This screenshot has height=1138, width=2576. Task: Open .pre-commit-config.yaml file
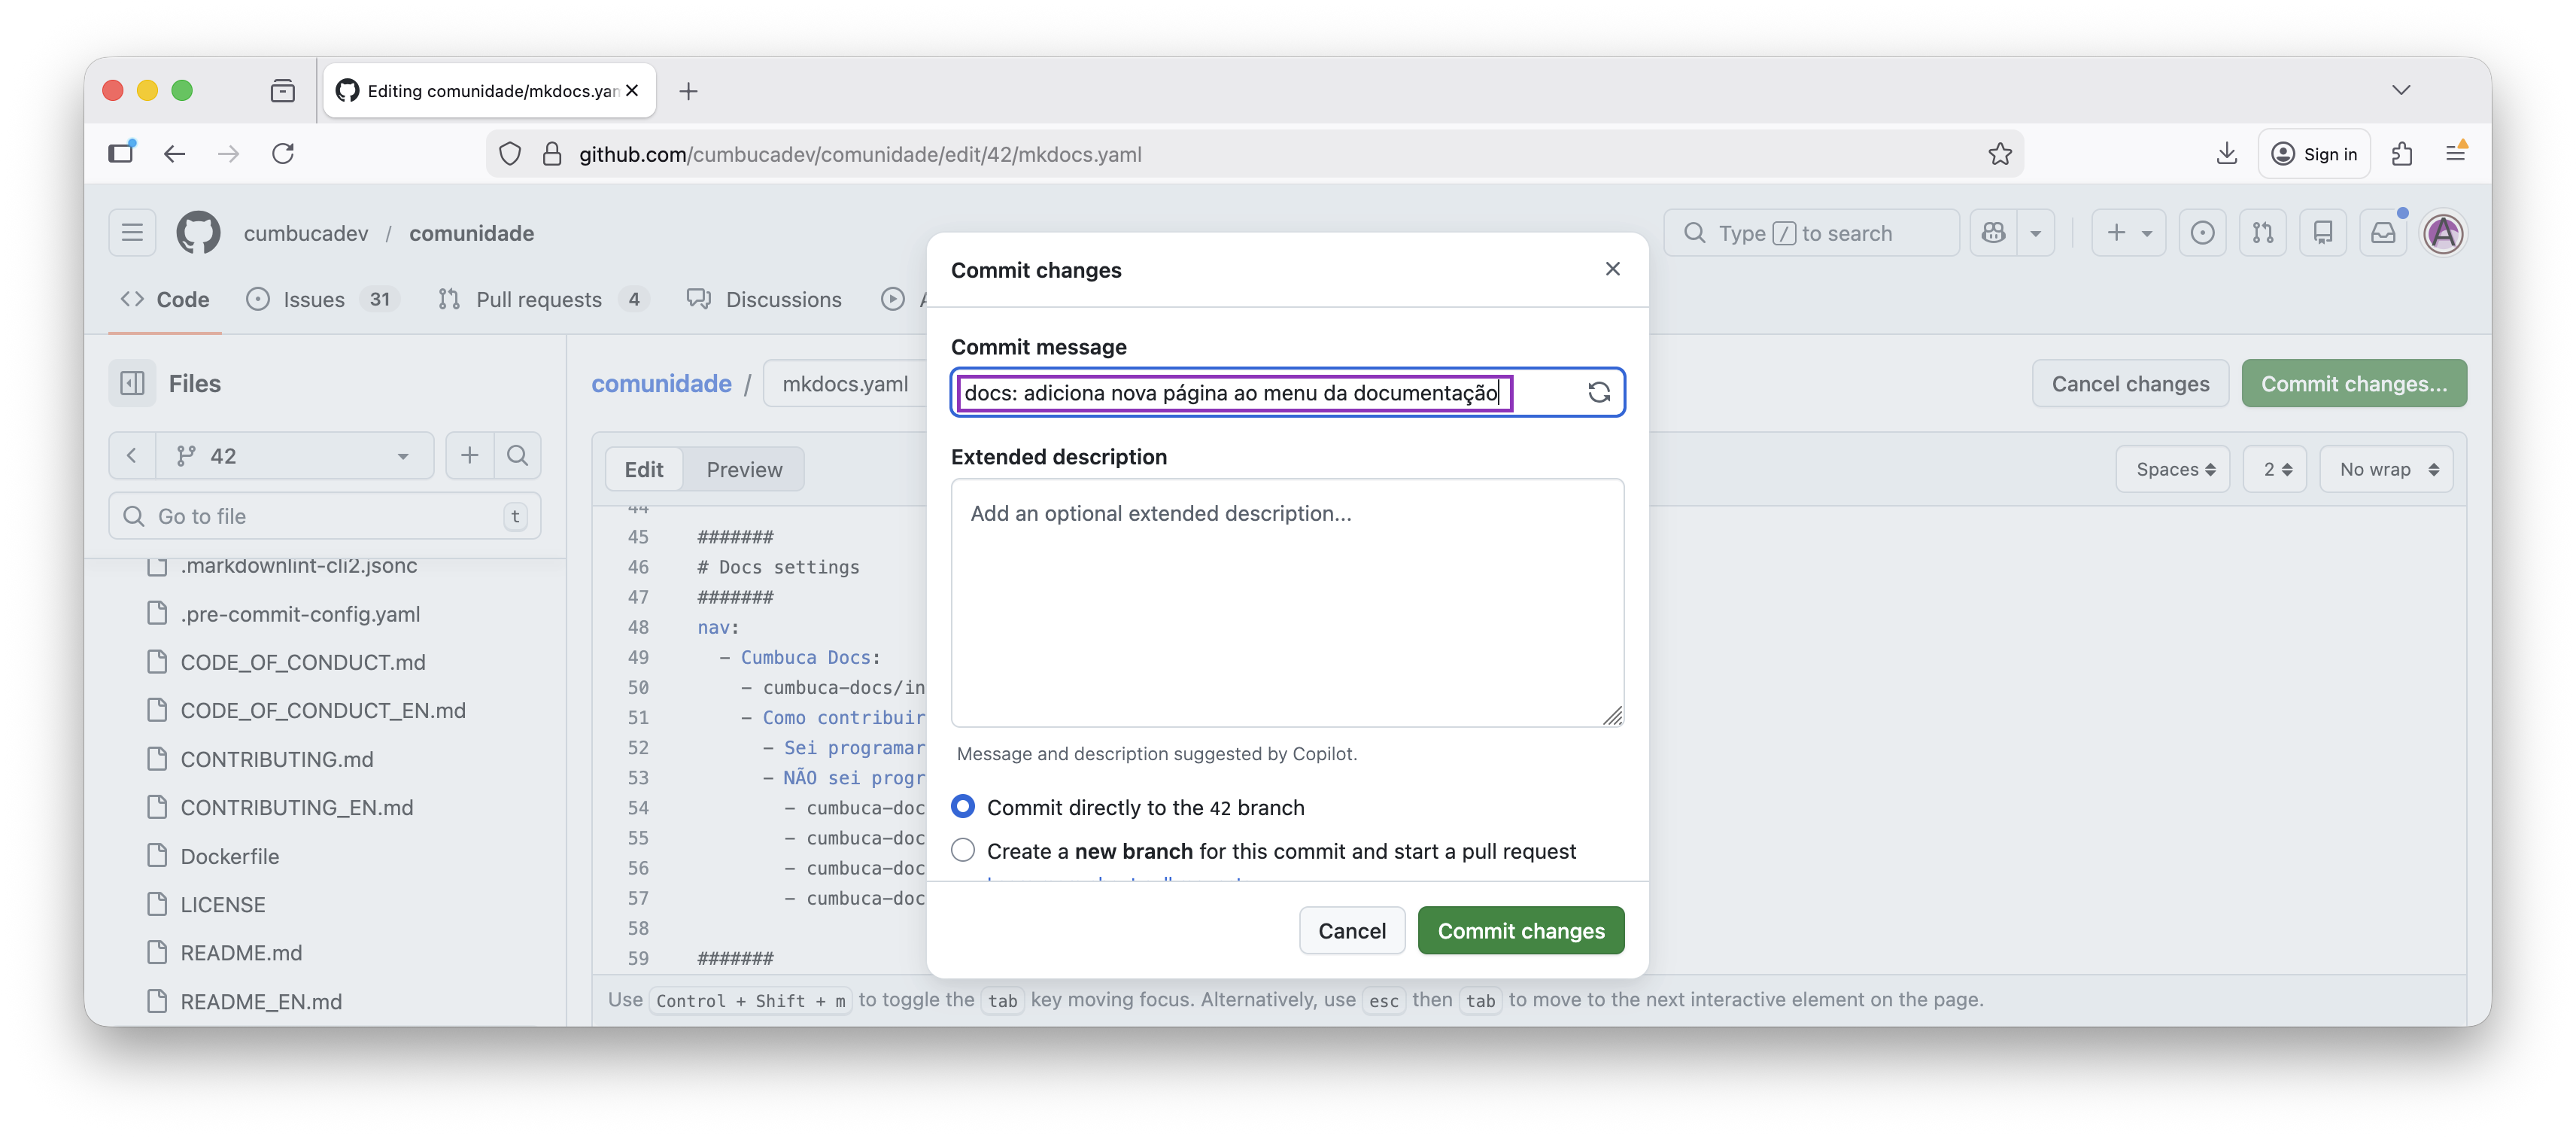tap(300, 613)
